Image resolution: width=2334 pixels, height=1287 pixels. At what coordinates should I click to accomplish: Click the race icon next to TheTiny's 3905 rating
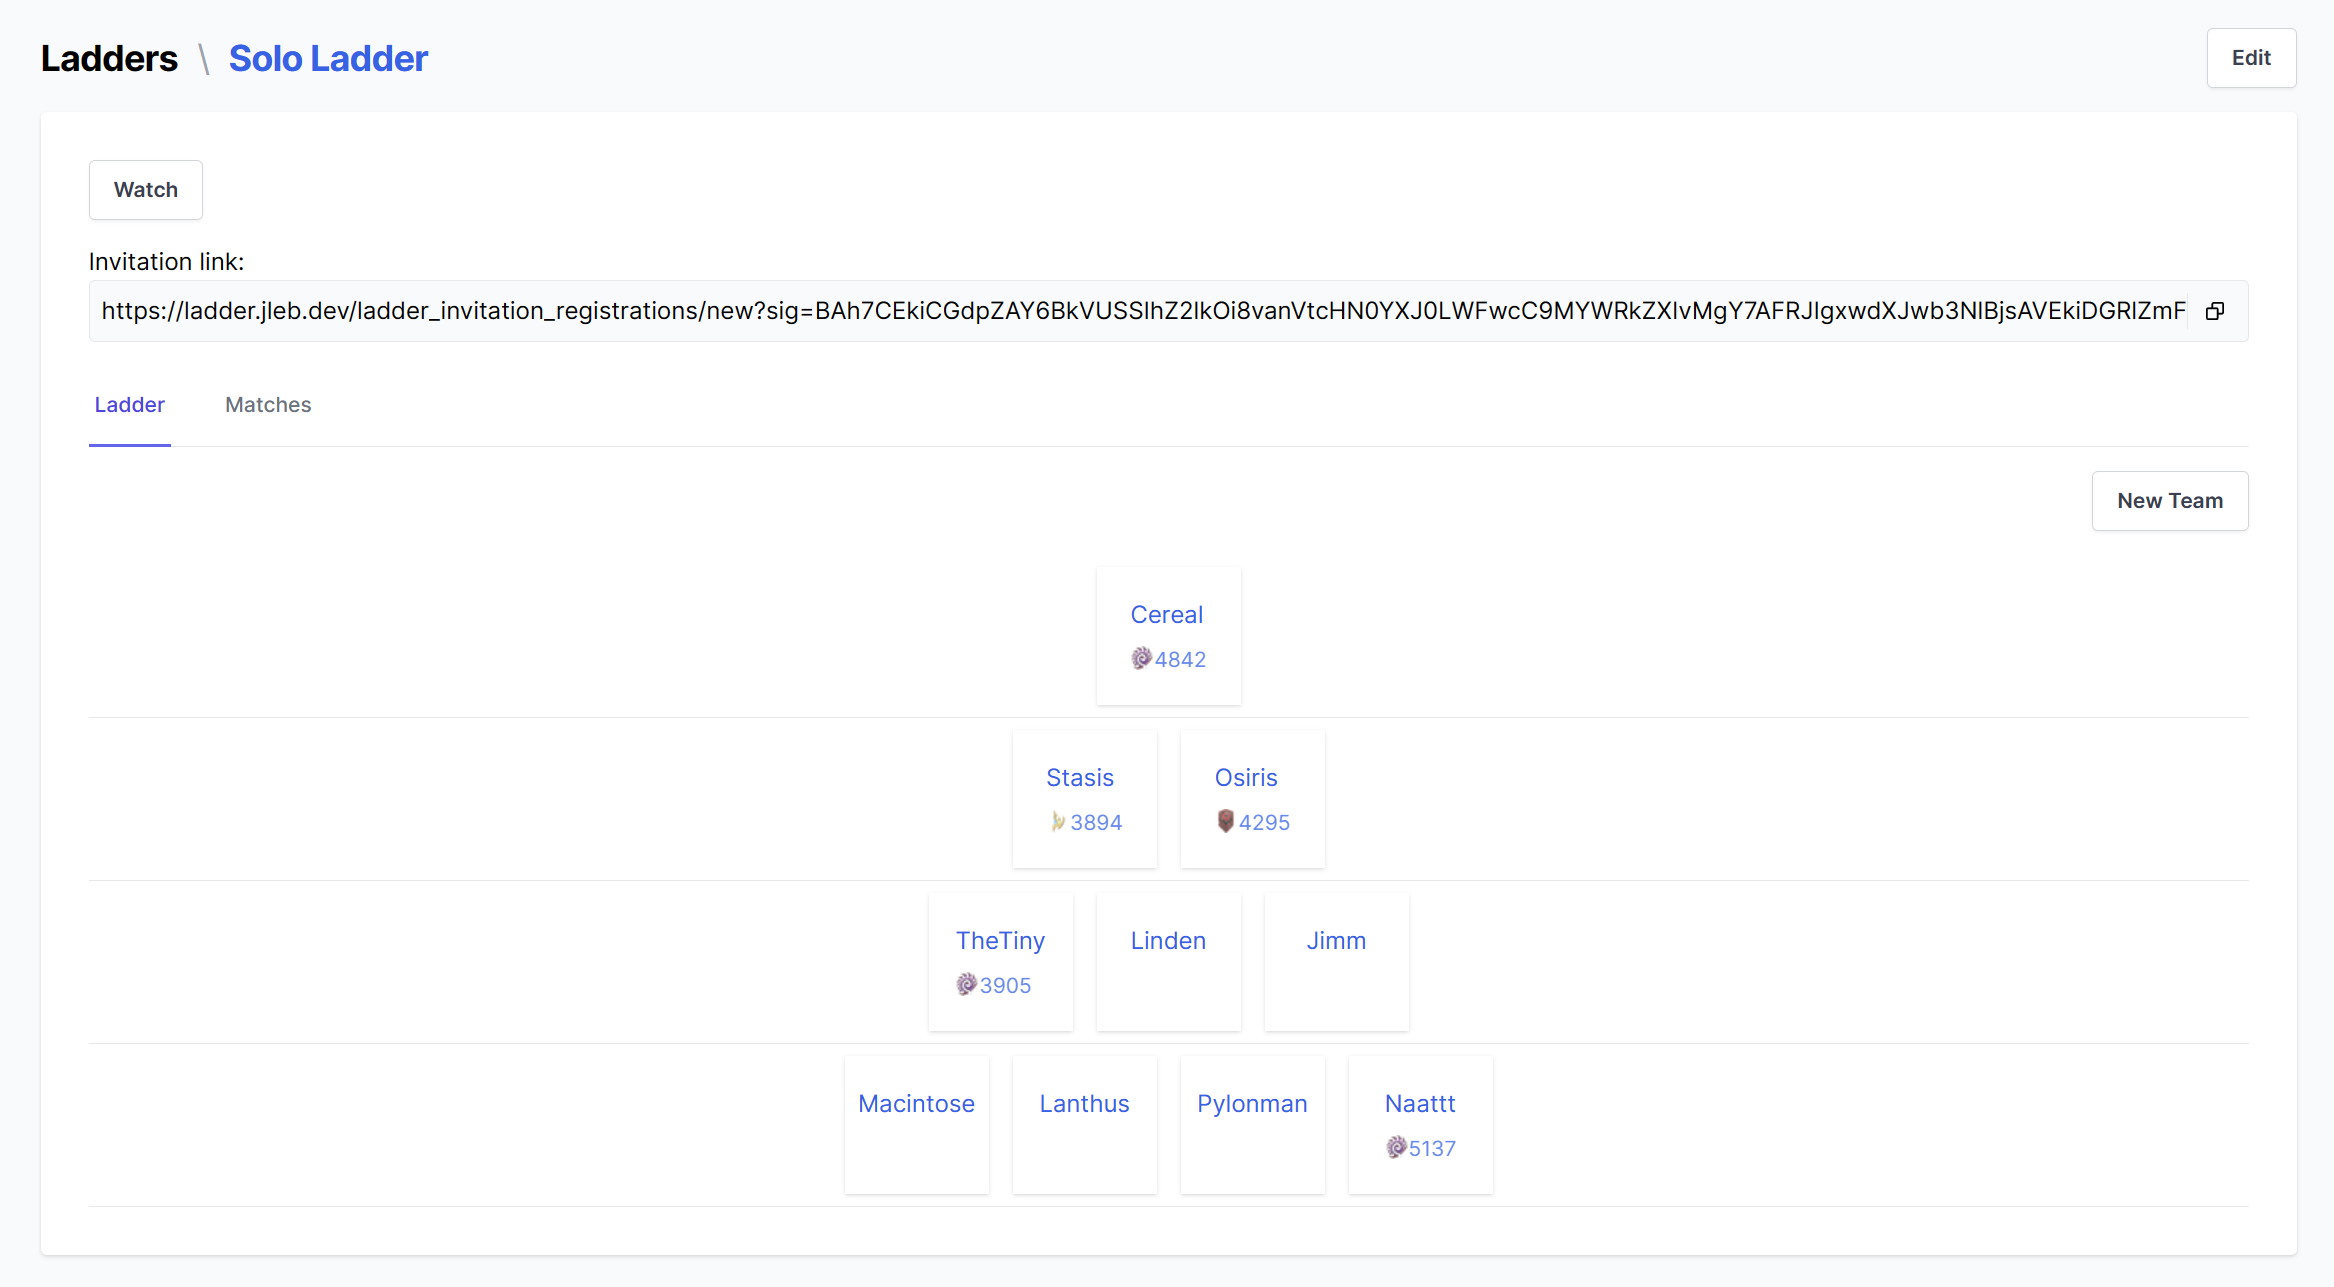pos(966,984)
